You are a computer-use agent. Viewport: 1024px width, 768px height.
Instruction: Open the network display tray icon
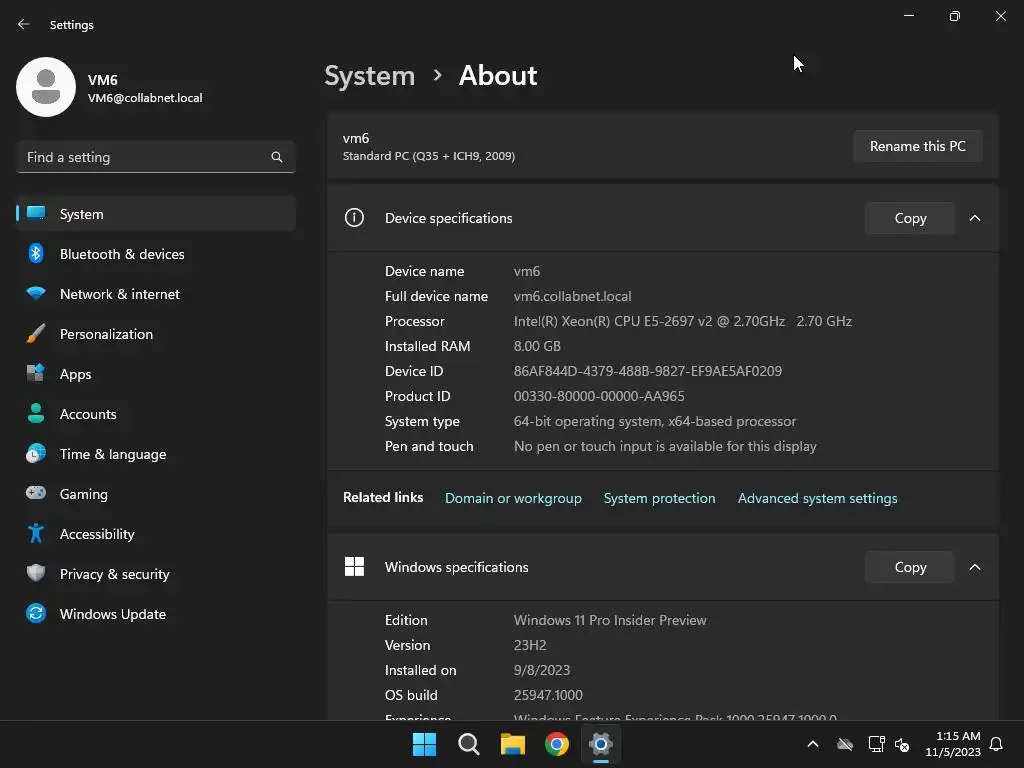click(876, 744)
